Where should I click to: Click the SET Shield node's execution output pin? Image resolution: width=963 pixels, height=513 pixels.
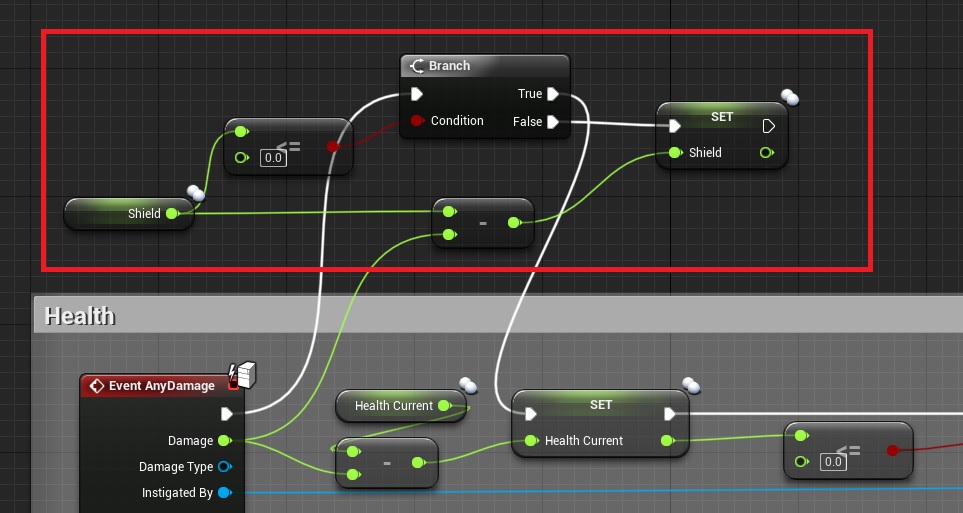click(769, 126)
